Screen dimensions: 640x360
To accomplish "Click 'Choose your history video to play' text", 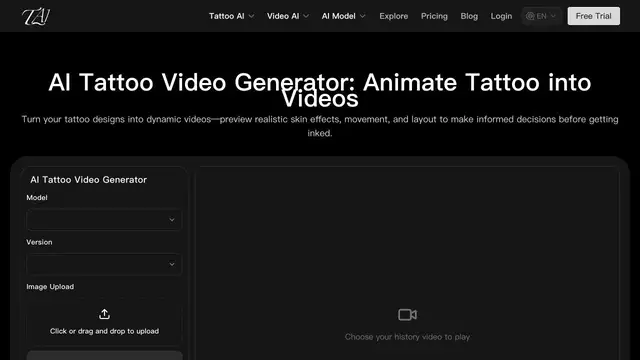I will point(407,337).
